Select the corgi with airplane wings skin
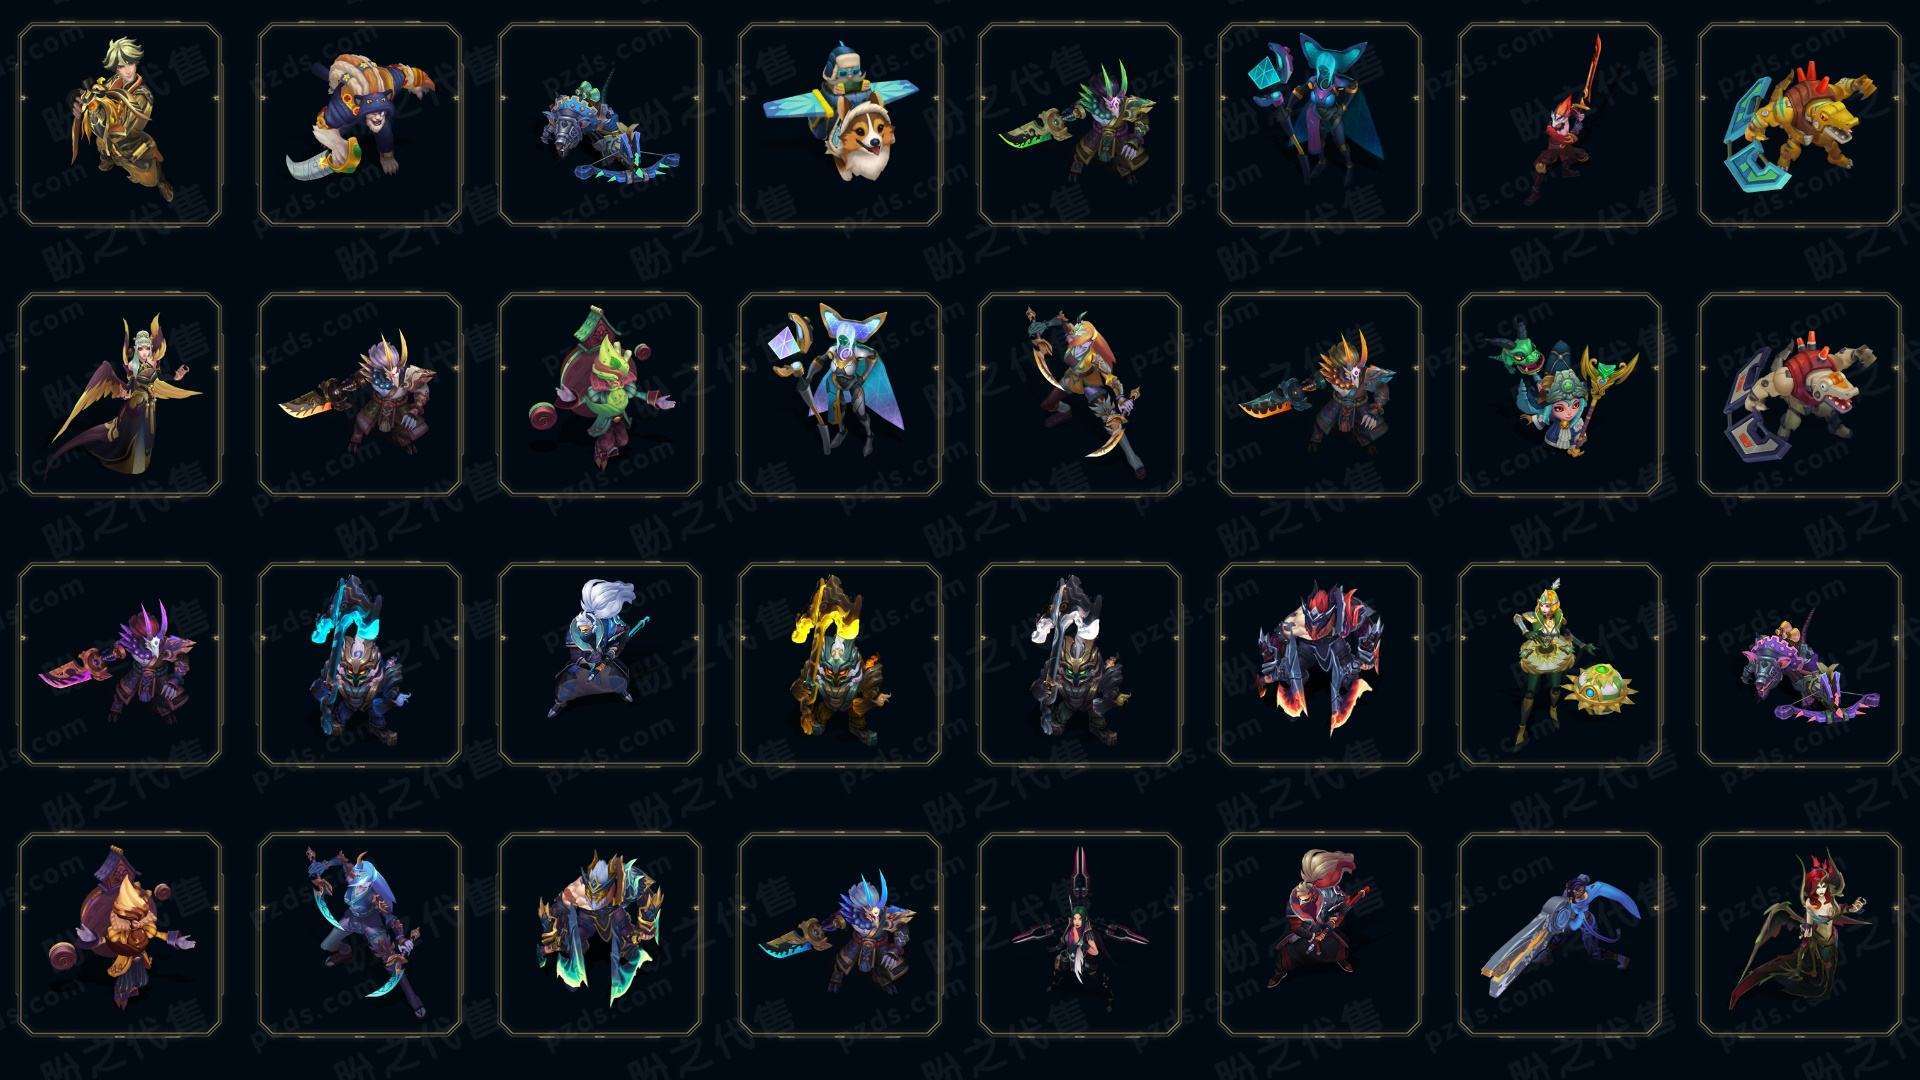The width and height of the screenshot is (1920, 1080). [840, 125]
